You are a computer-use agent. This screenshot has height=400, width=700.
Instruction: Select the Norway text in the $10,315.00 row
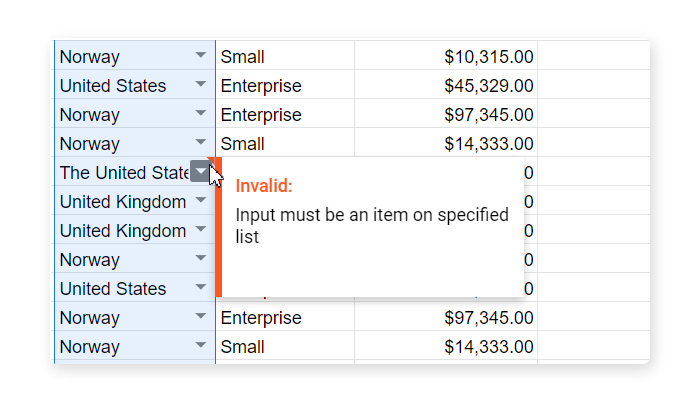coord(90,57)
